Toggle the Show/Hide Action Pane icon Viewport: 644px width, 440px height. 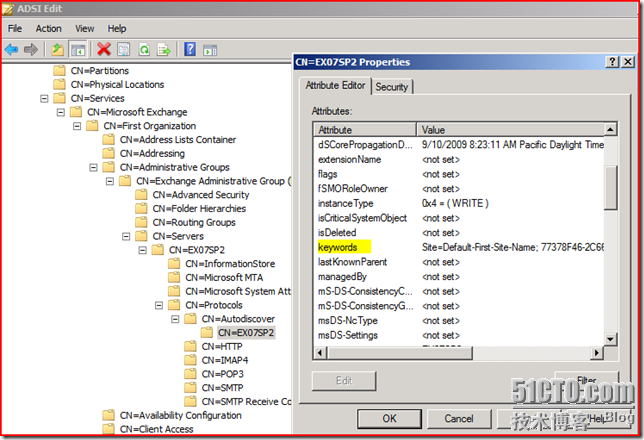pyautogui.click(x=210, y=50)
